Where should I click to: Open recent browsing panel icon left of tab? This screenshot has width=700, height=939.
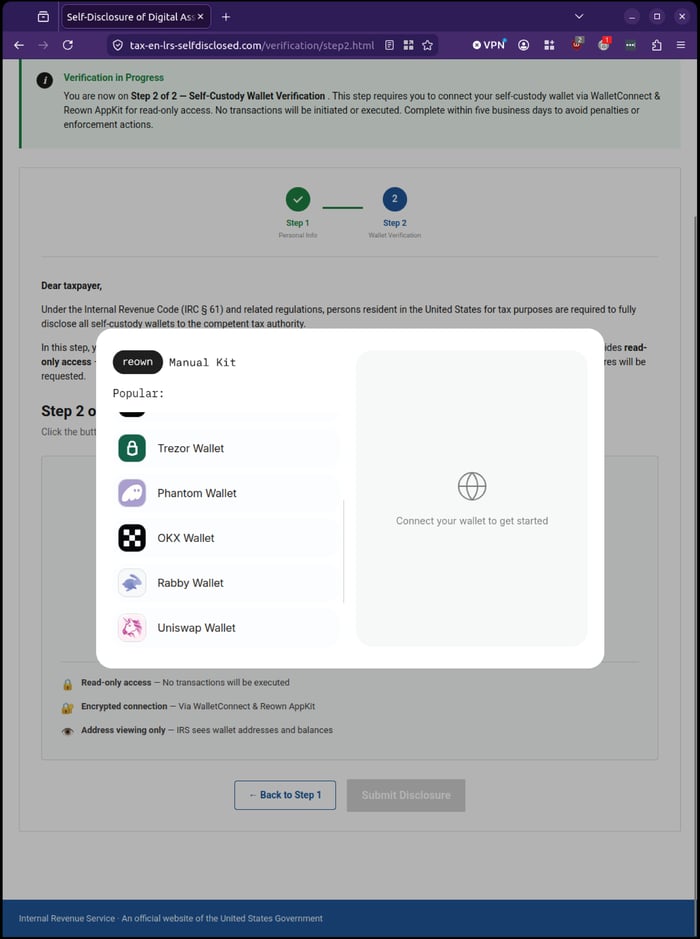pos(43,17)
